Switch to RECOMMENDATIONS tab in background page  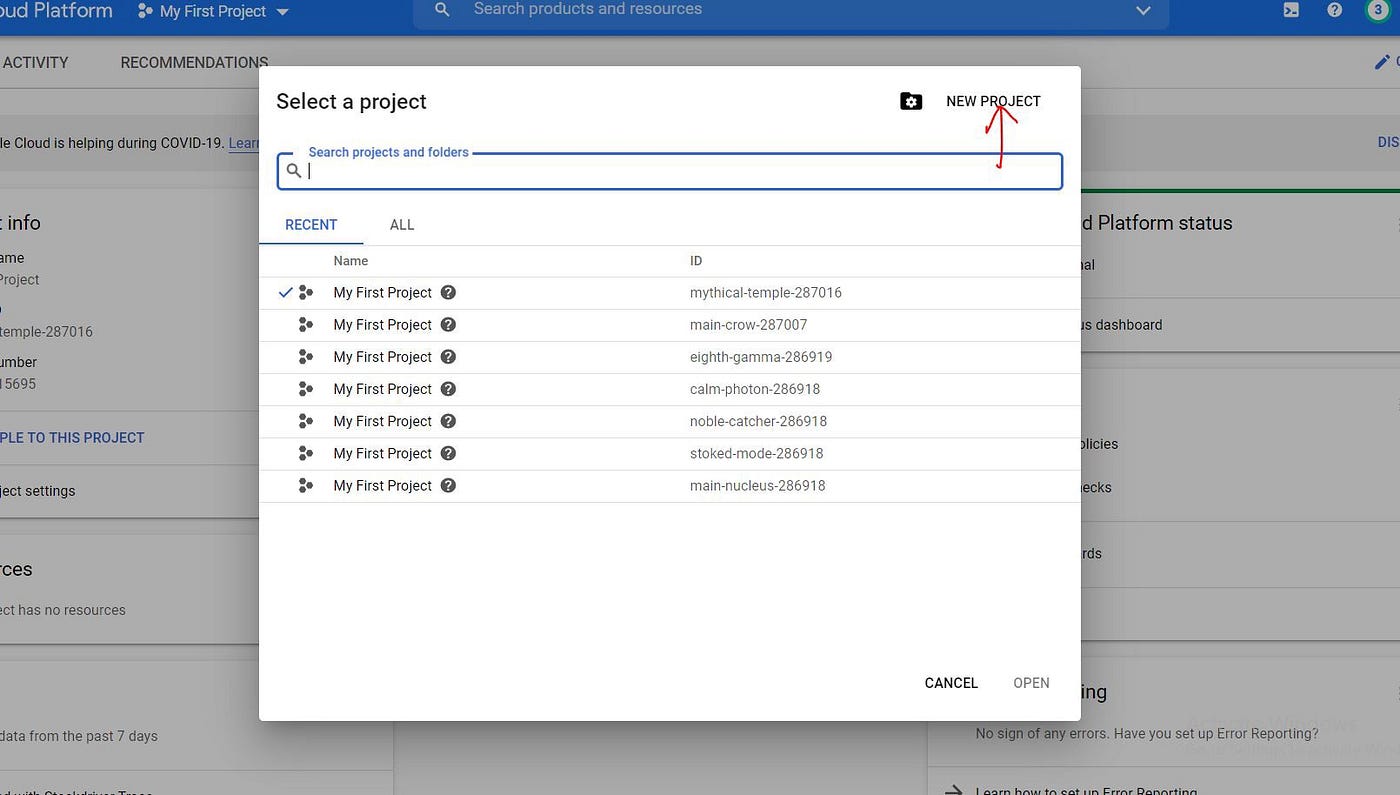[194, 62]
